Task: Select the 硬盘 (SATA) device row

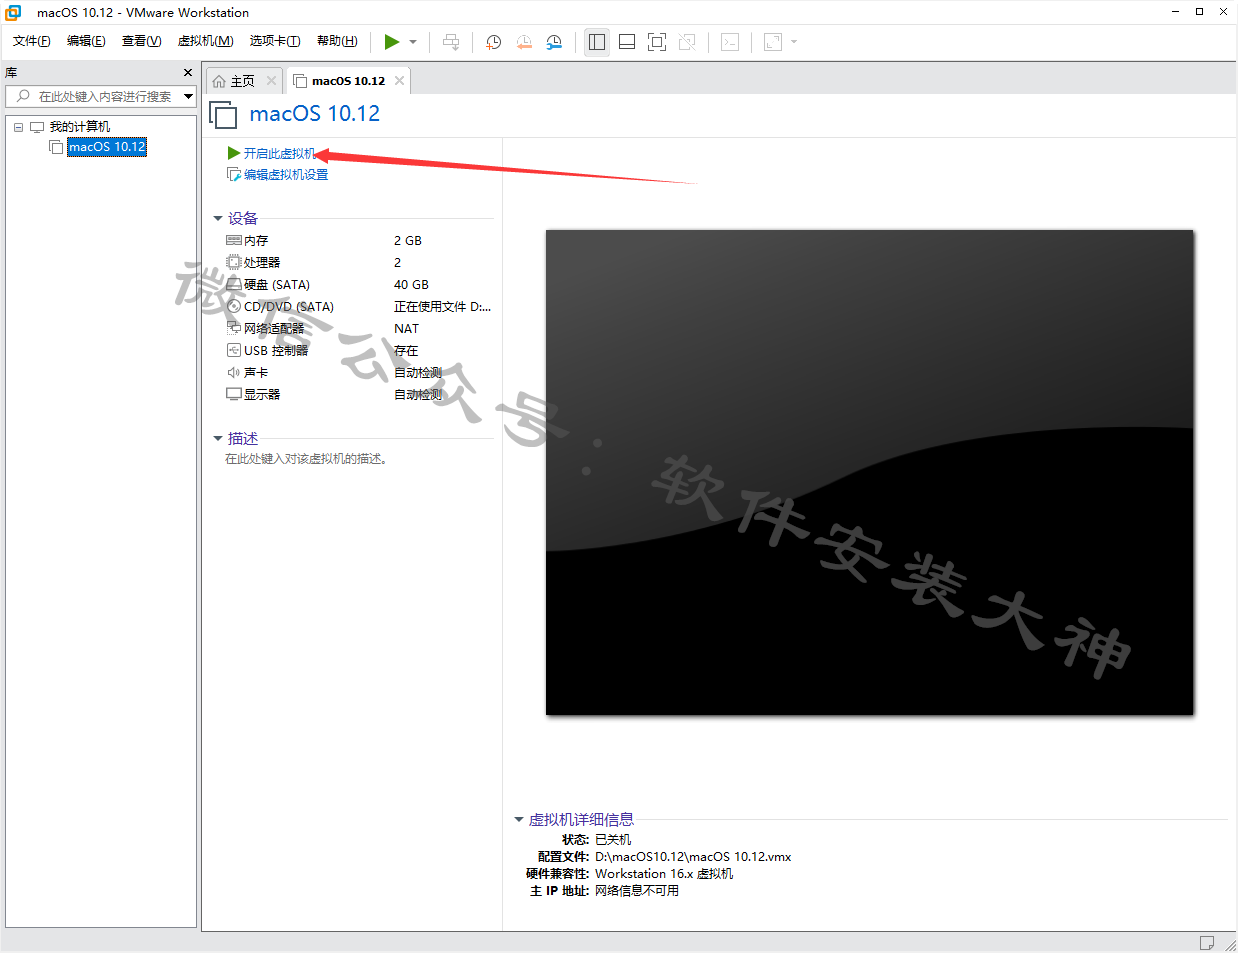Action: pos(360,285)
